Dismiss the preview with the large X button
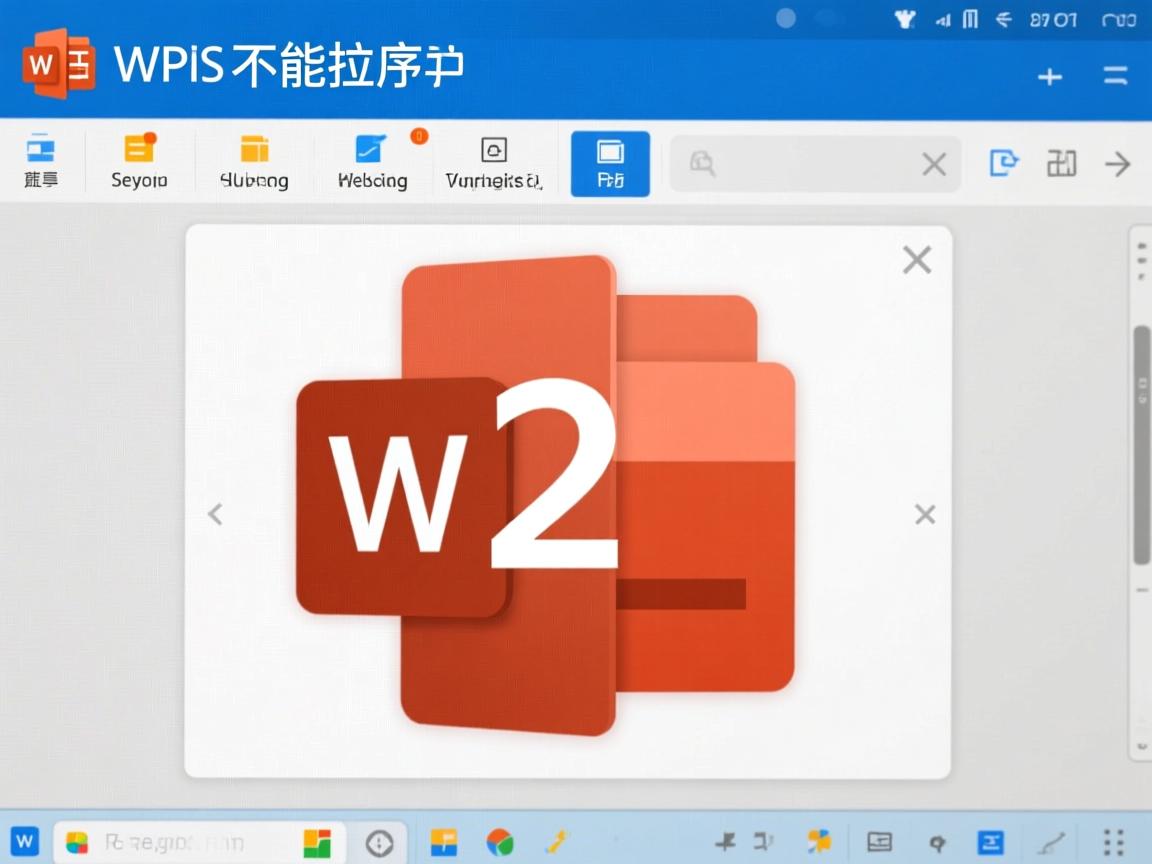Viewport: 1152px width, 864px height. coord(916,258)
